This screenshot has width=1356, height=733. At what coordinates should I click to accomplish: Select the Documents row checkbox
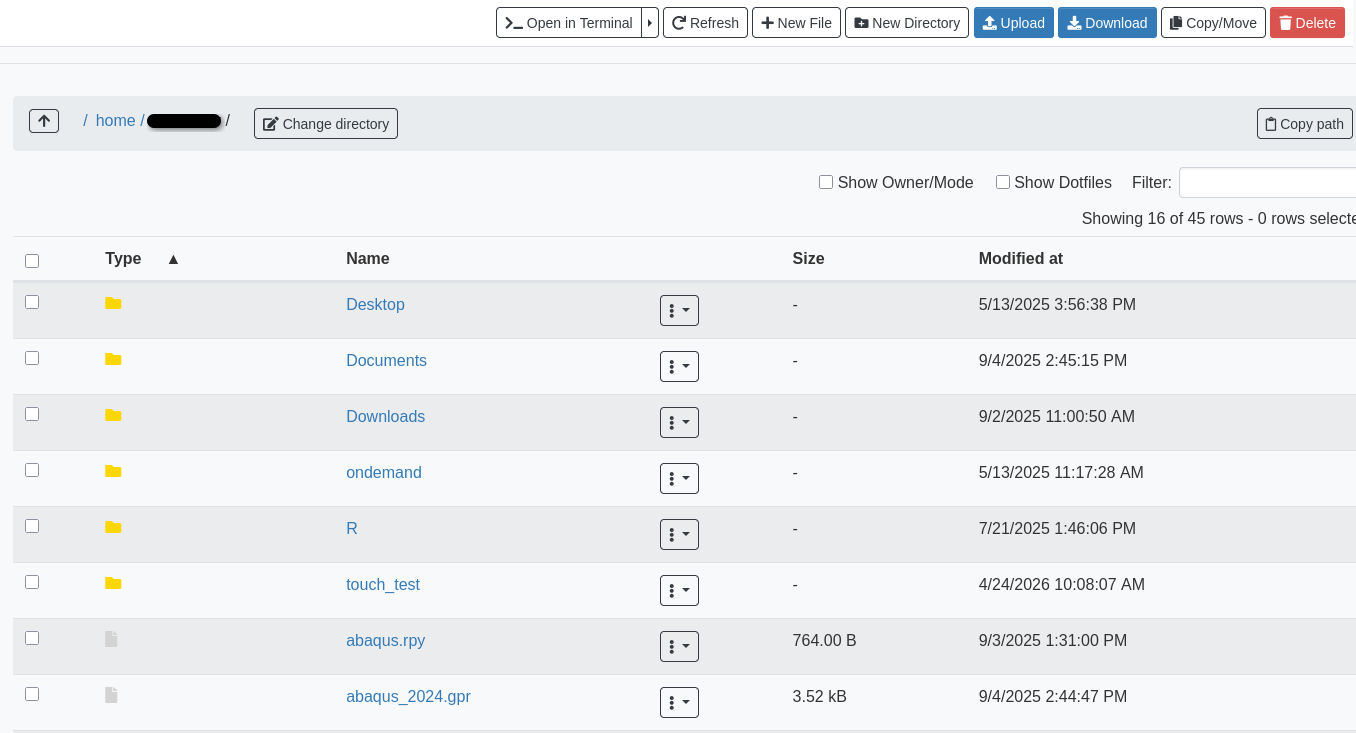click(x=32, y=358)
